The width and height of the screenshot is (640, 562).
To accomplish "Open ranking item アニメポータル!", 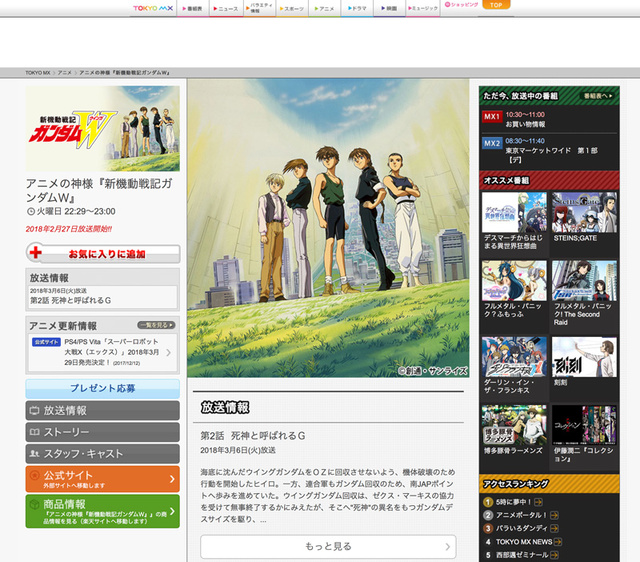I will [x=521, y=515].
